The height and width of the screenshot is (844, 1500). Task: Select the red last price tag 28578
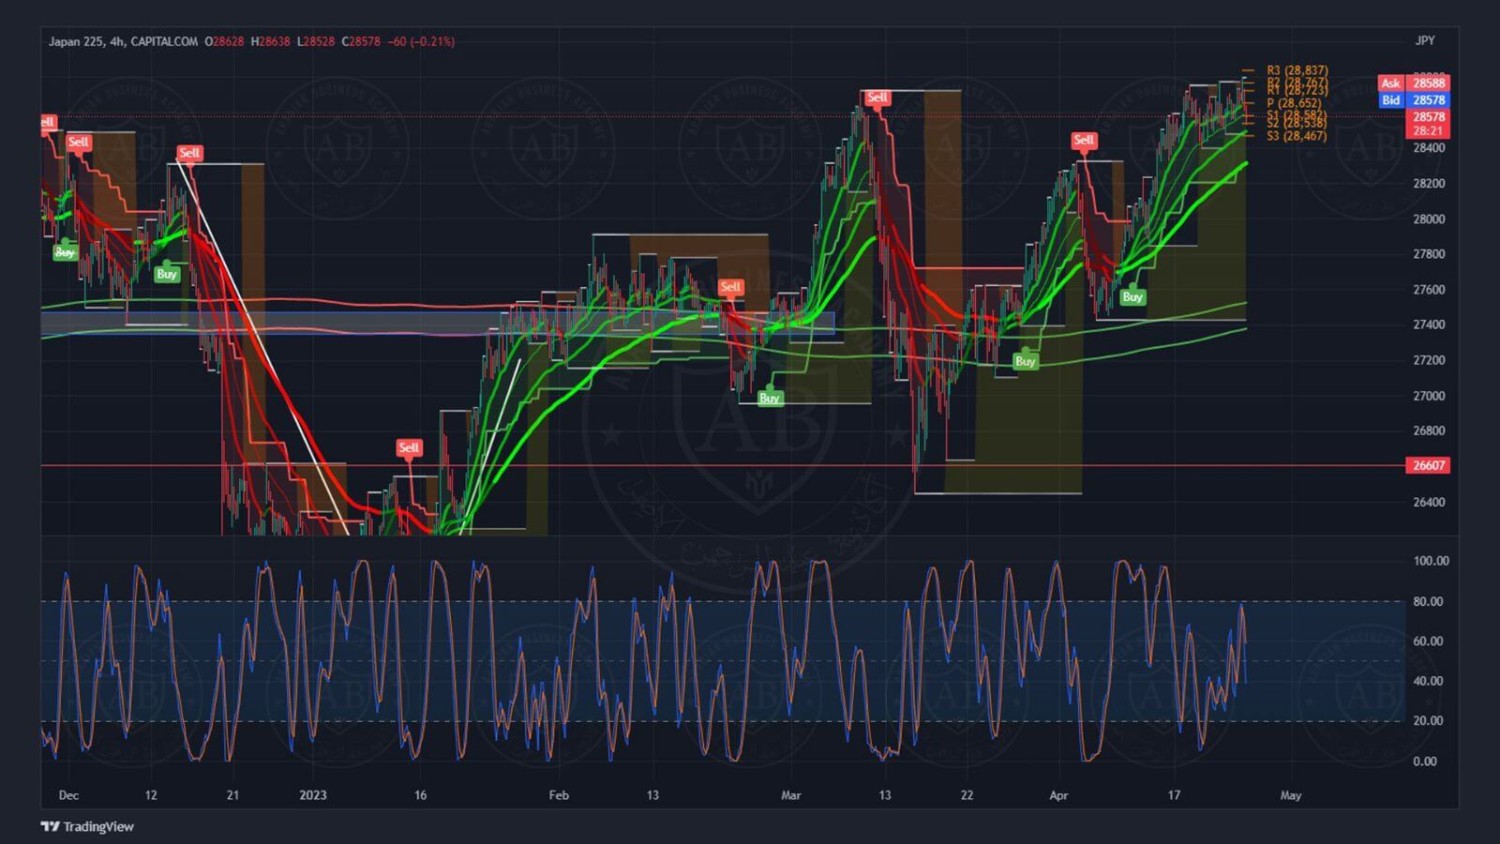click(x=1428, y=117)
